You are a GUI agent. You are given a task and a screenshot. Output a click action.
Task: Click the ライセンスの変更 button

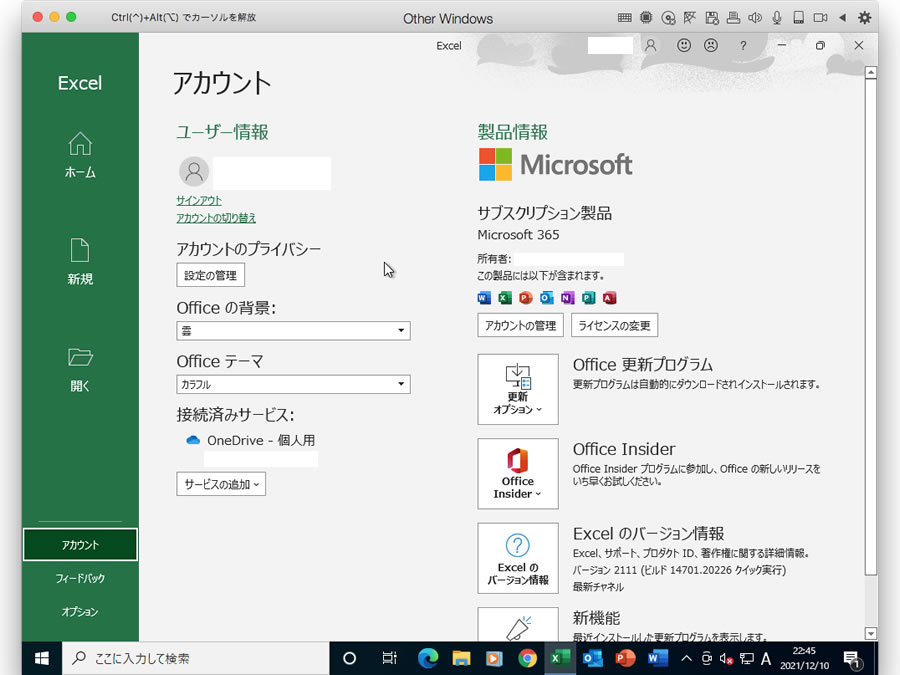614,325
